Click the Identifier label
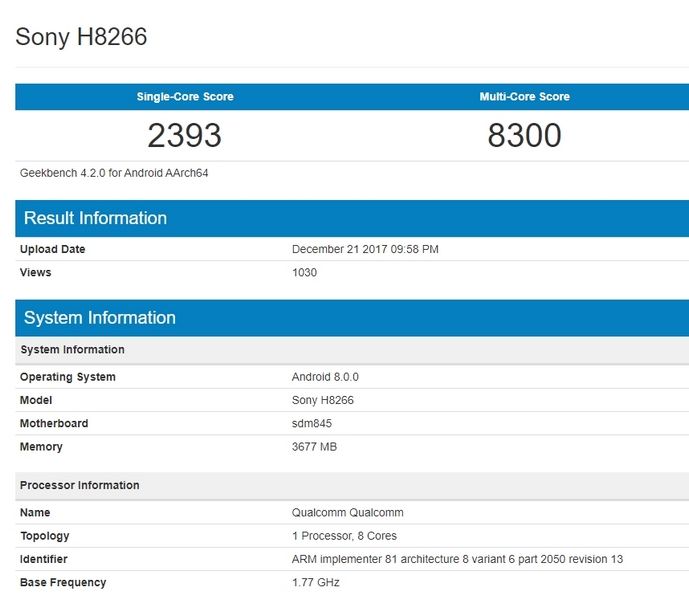Screen dimensions: 689x600 [44, 560]
